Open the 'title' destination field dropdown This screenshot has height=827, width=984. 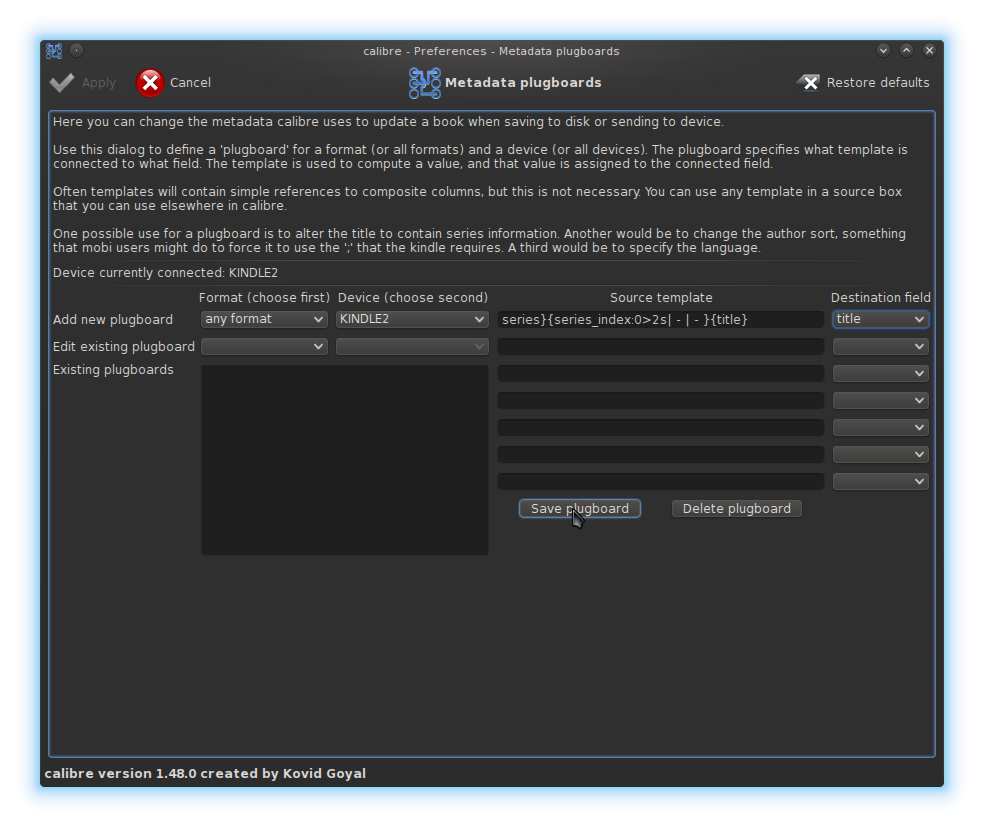pyautogui.click(x=880, y=319)
